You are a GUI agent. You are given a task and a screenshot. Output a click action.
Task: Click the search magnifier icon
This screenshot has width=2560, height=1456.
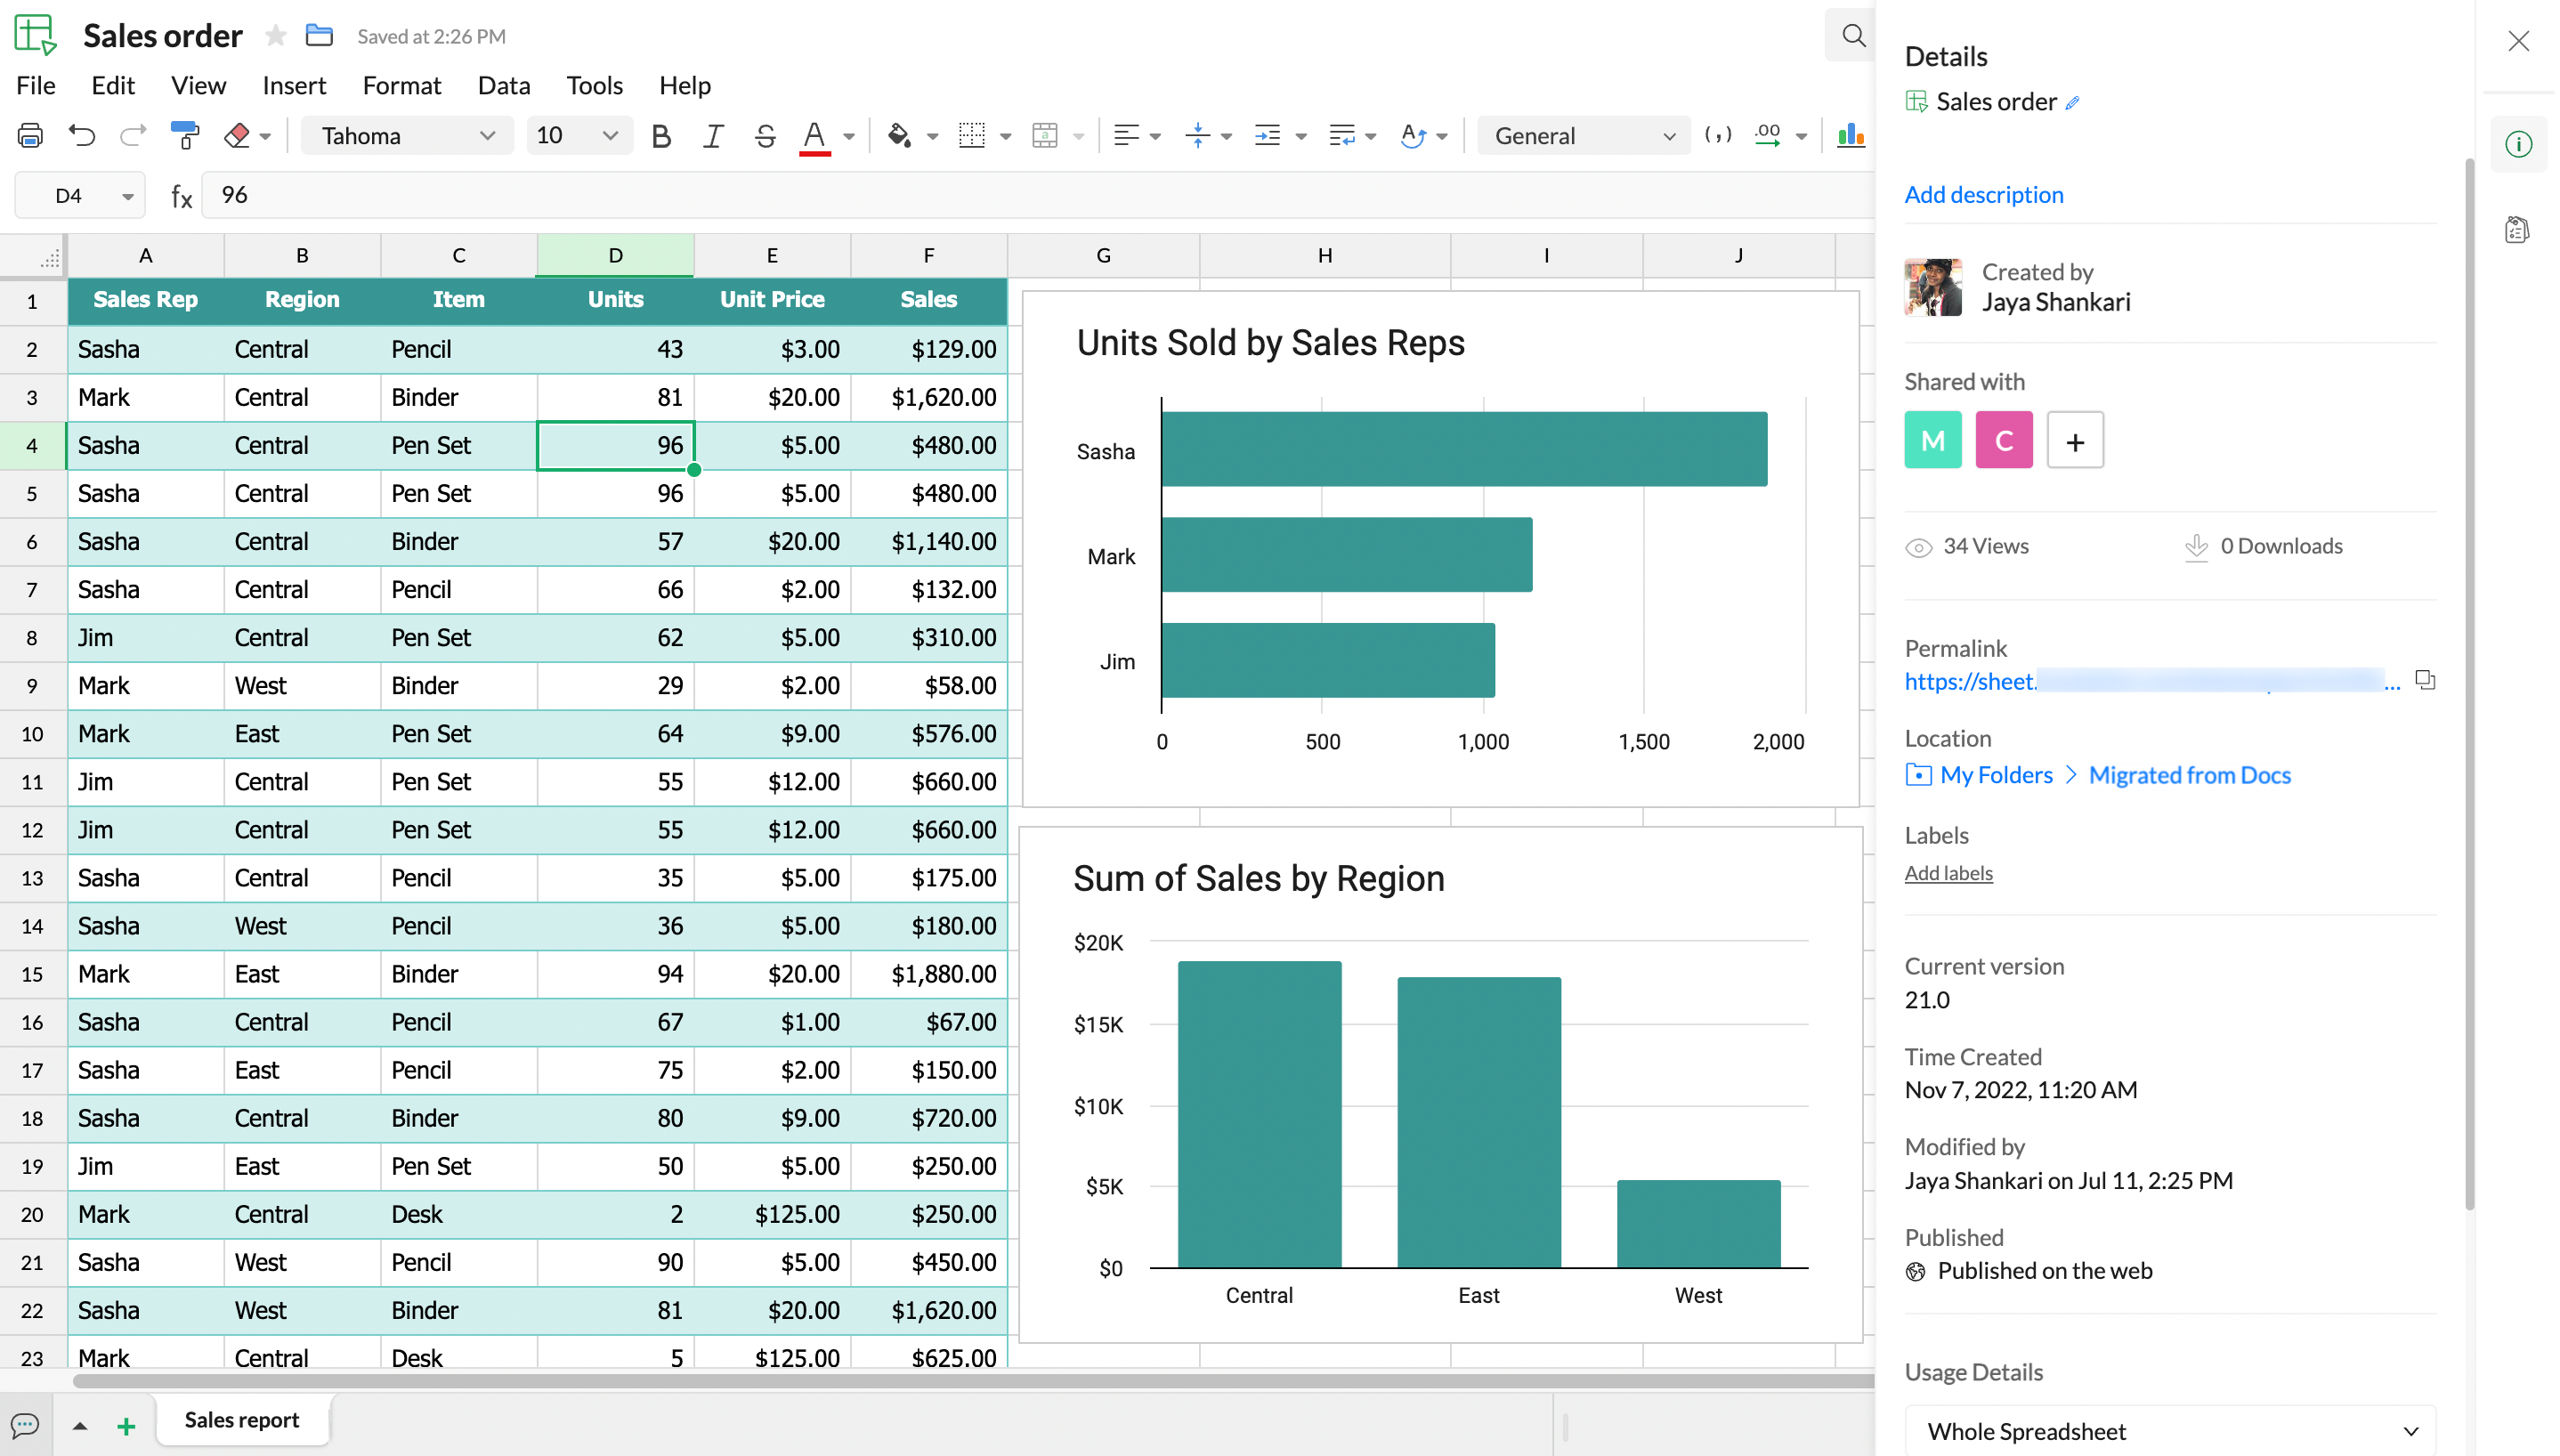coord(1853,36)
